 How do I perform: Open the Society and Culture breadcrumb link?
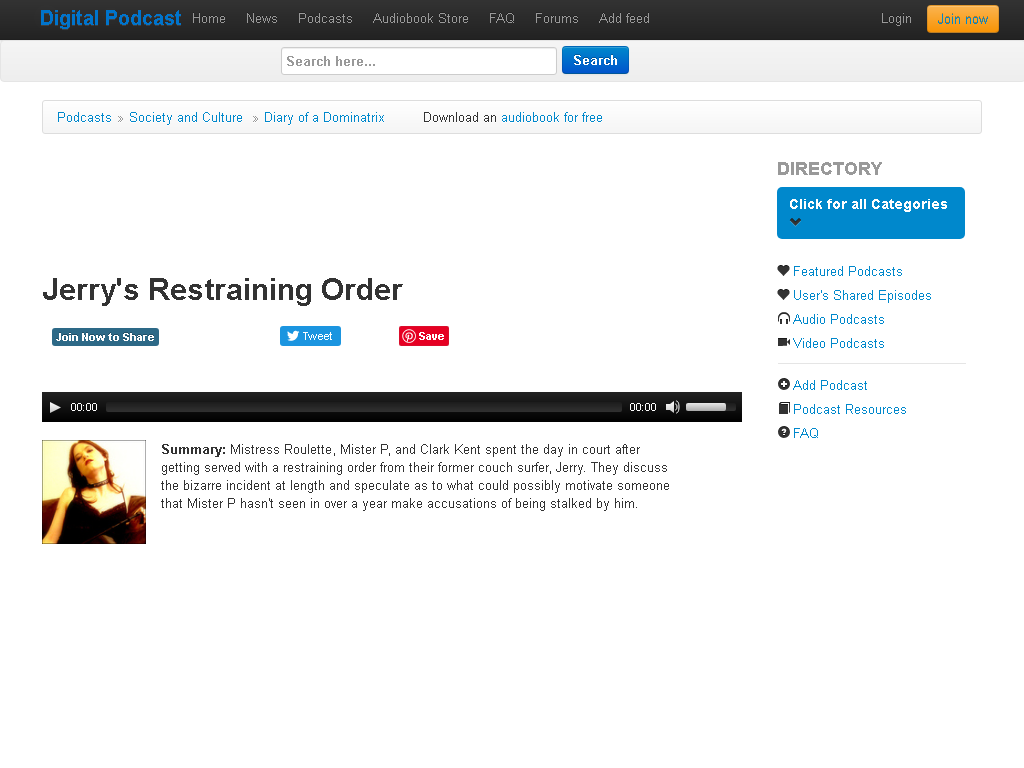click(x=185, y=118)
